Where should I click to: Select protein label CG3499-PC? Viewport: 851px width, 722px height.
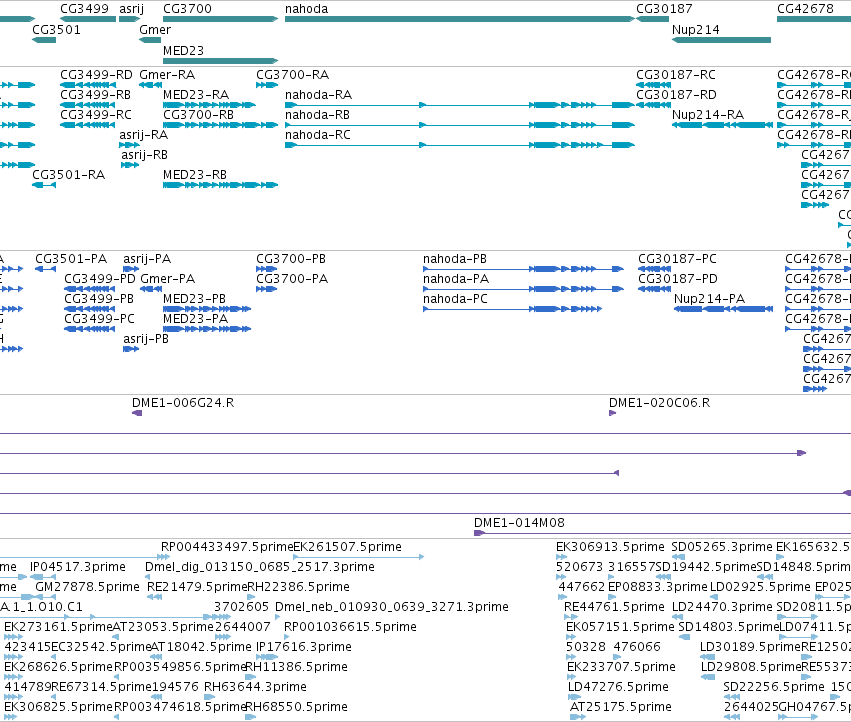[x=99, y=319]
